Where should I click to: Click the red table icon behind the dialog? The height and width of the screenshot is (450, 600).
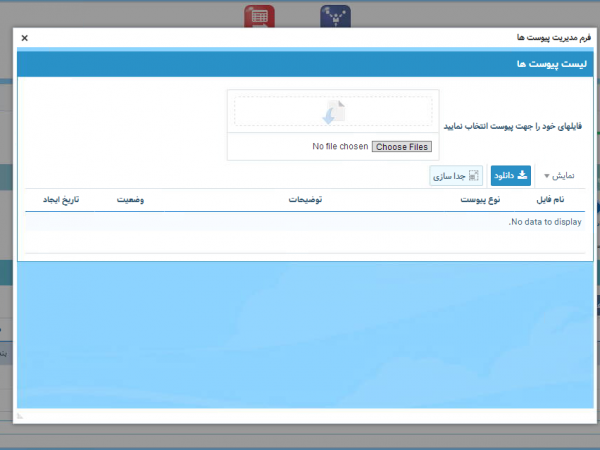pos(259,16)
